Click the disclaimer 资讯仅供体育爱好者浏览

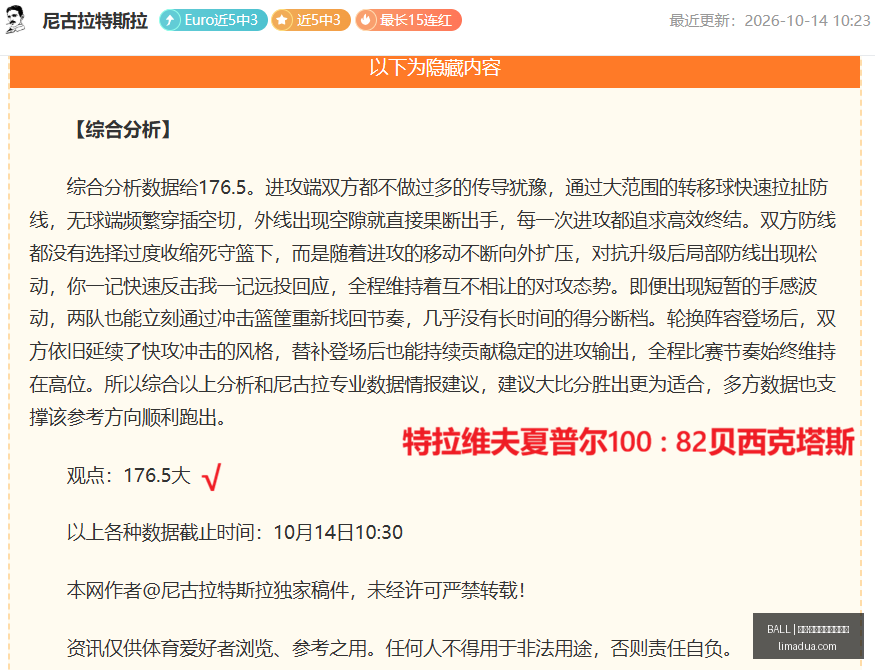[170, 648]
